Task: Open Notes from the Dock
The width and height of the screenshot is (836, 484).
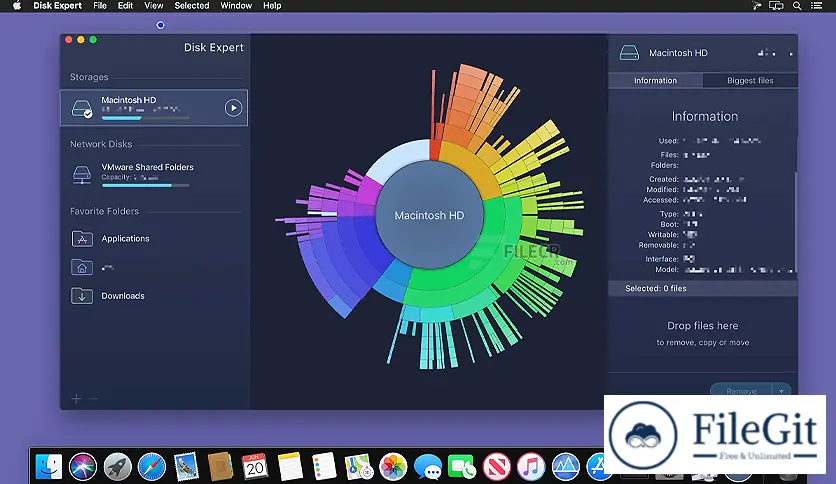Action: pos(290,467)
